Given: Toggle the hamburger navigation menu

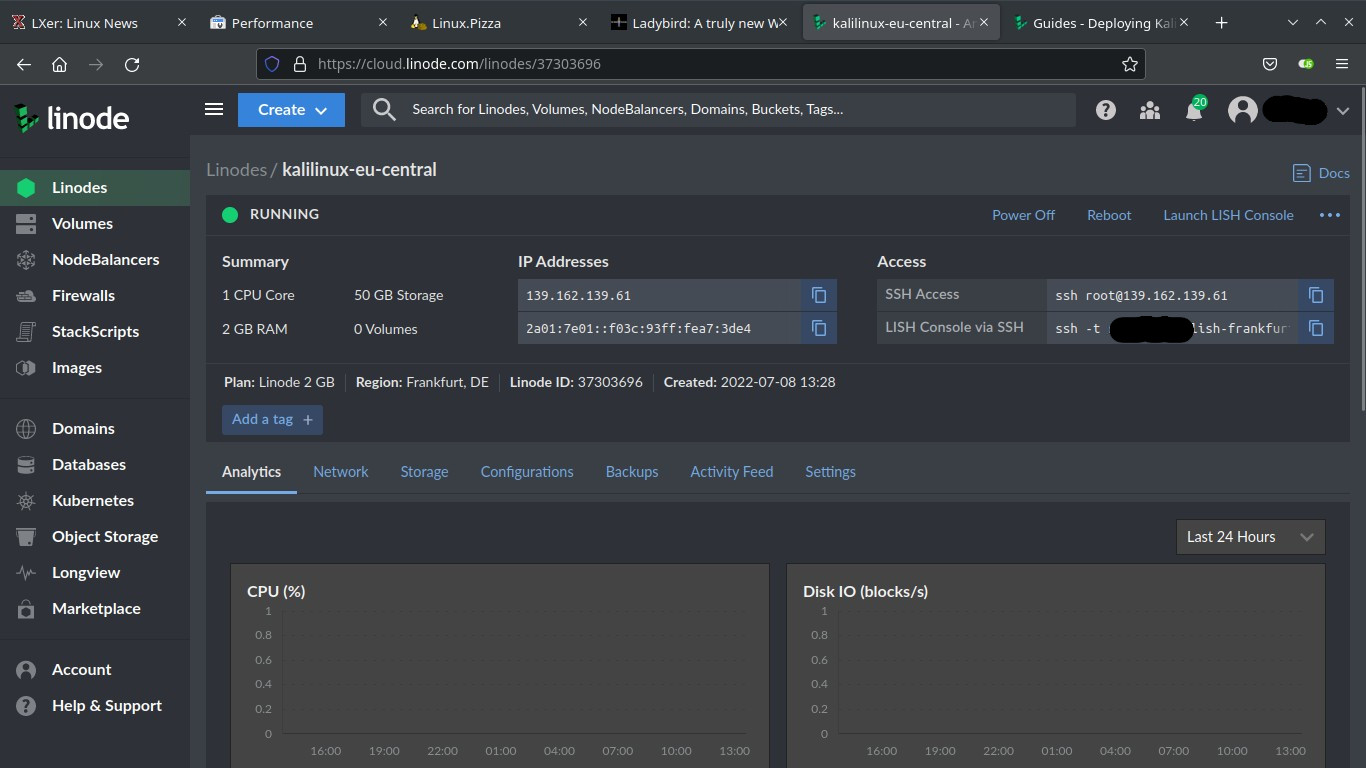Looking at the screenshot, I should (214, 110).
